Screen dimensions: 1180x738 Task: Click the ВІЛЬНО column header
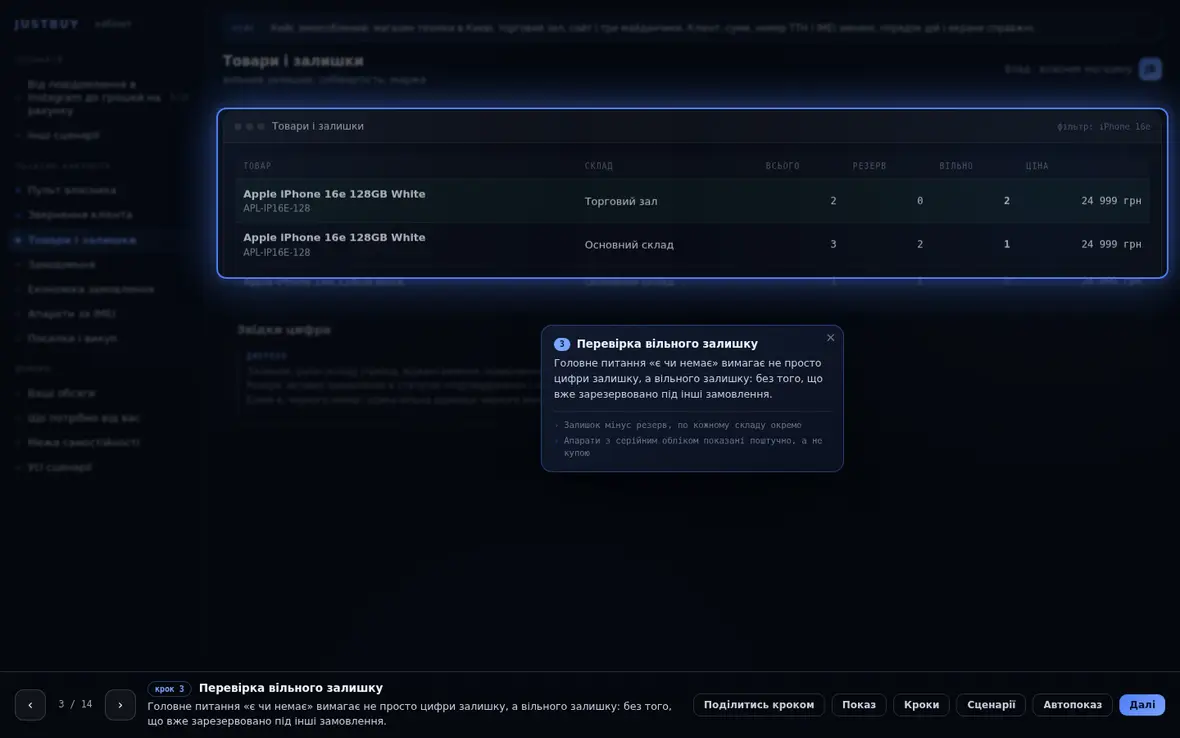956,166
